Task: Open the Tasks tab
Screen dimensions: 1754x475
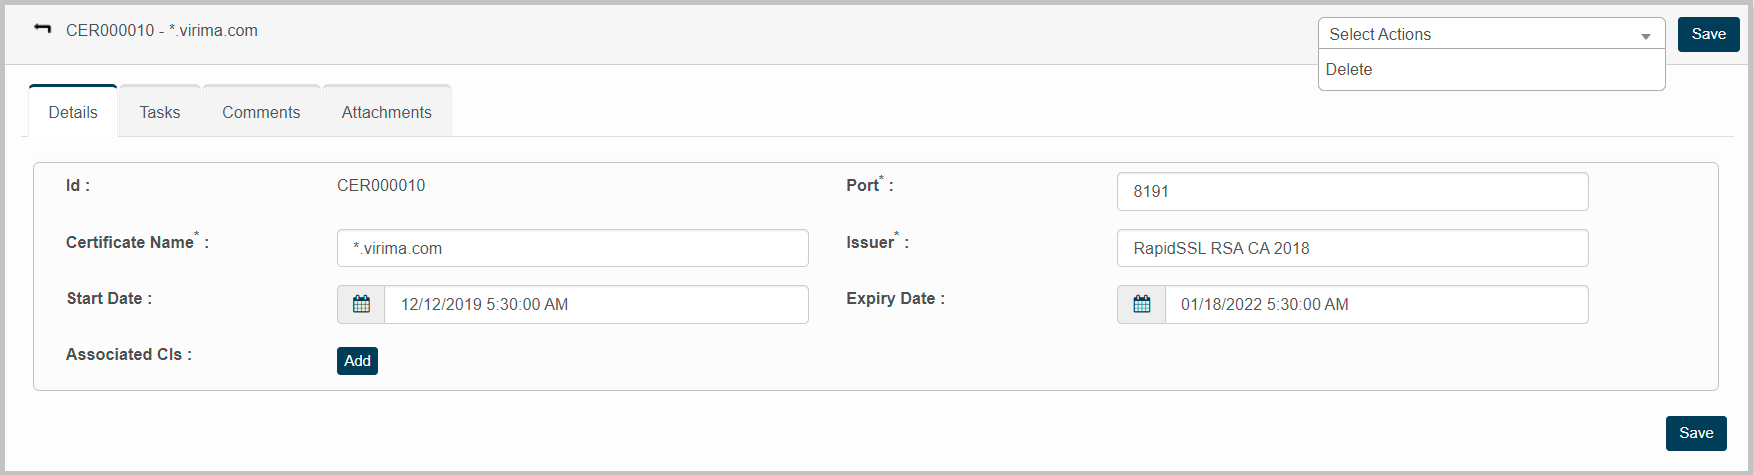Action: [160, 112]
